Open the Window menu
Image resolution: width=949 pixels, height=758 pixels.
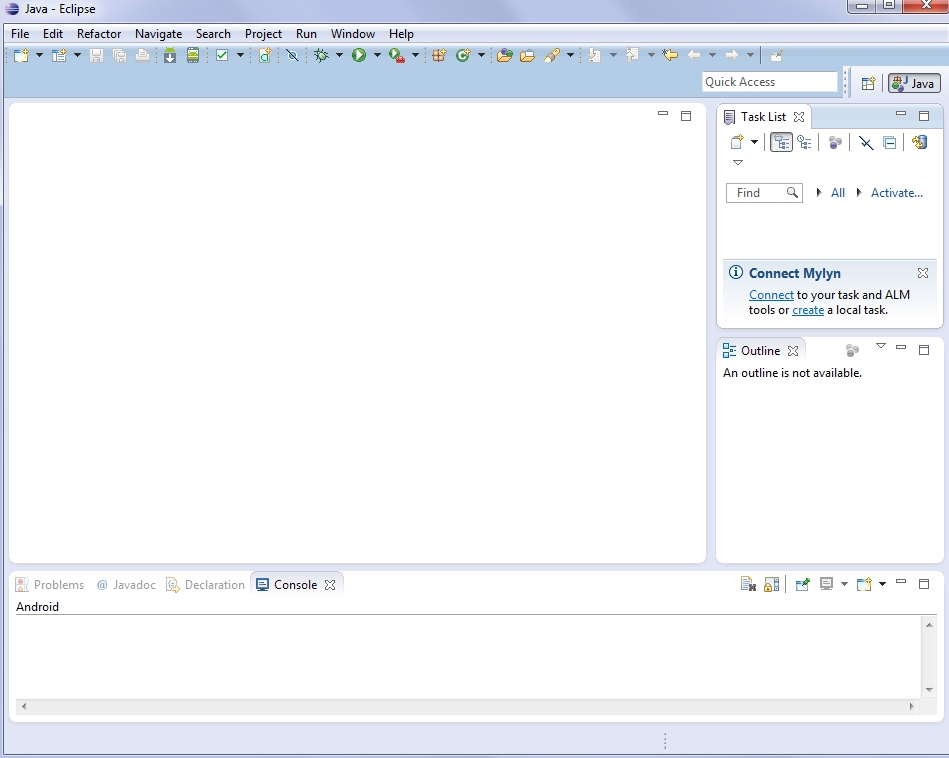(x=353, y=34)
